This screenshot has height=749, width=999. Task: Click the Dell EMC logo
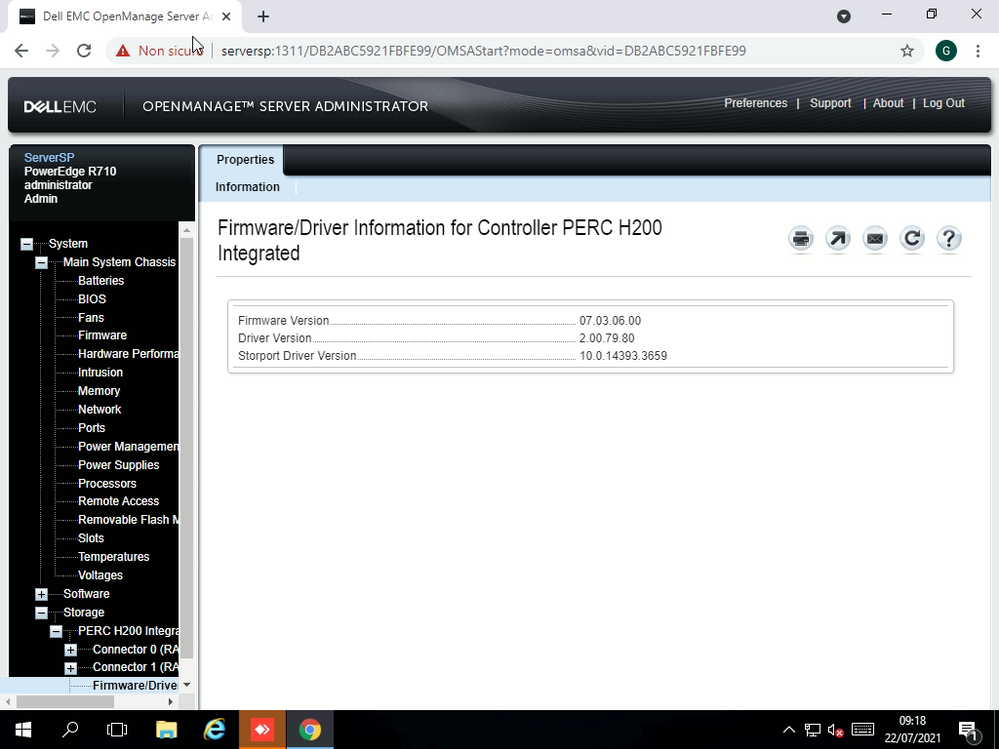[60, 106]
